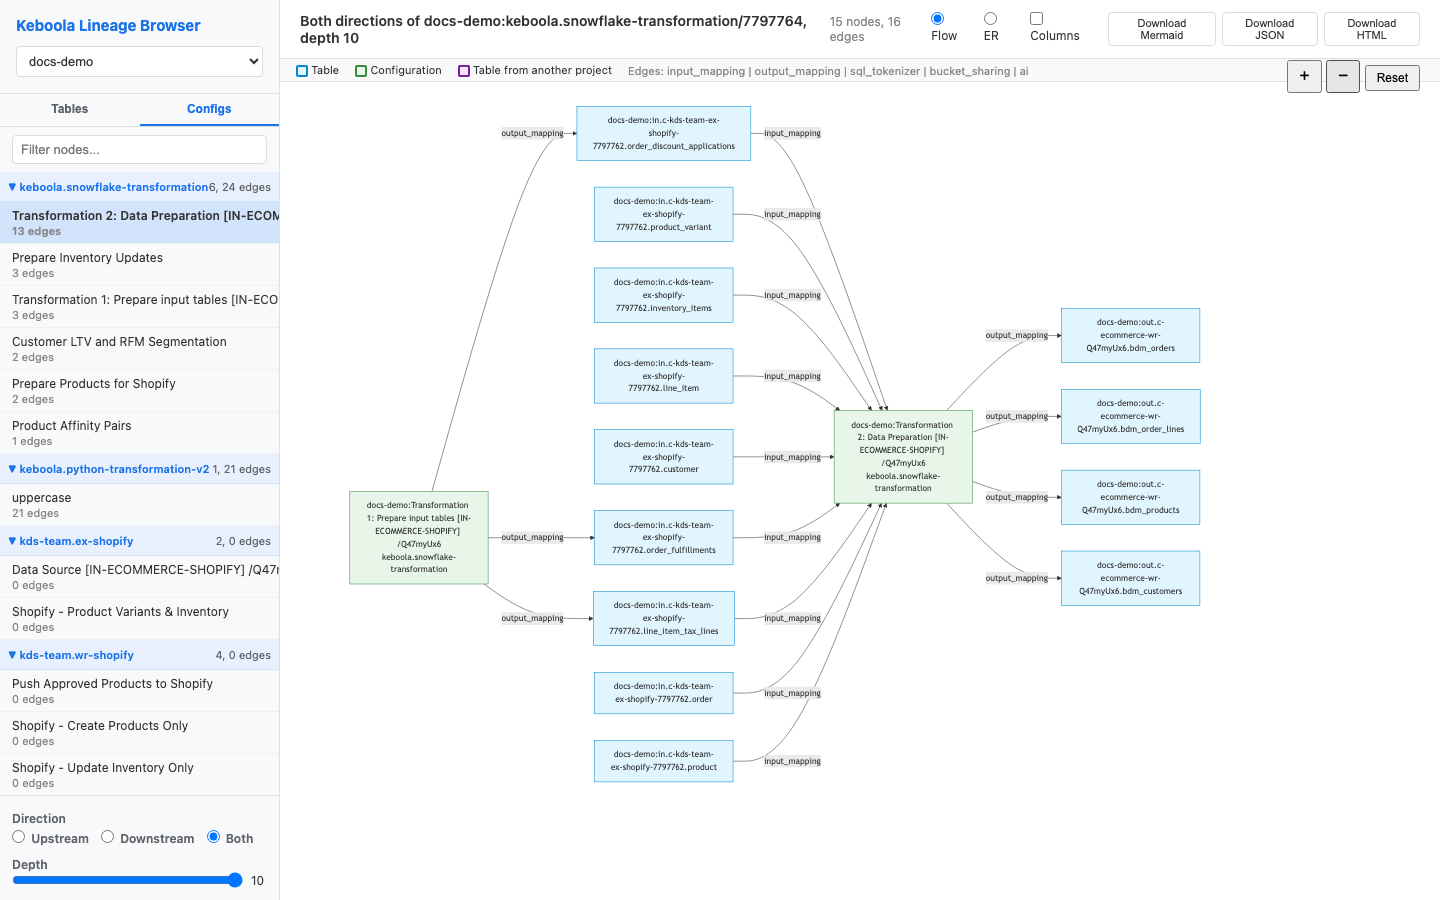Select Prepare Products for Shopify config
The width and height of the screenshot is (1440, 900).
(x=139, y=391)
